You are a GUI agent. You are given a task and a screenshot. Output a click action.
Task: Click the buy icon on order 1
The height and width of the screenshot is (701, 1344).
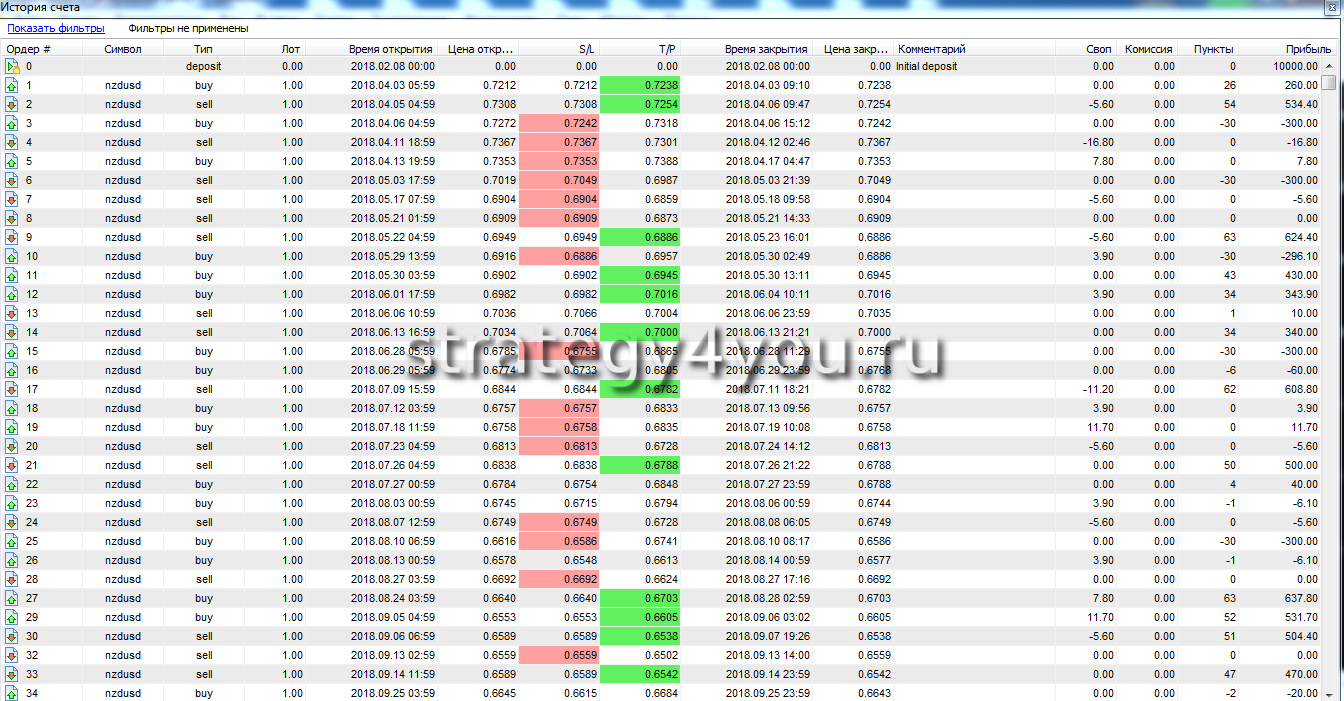(12, 86)
